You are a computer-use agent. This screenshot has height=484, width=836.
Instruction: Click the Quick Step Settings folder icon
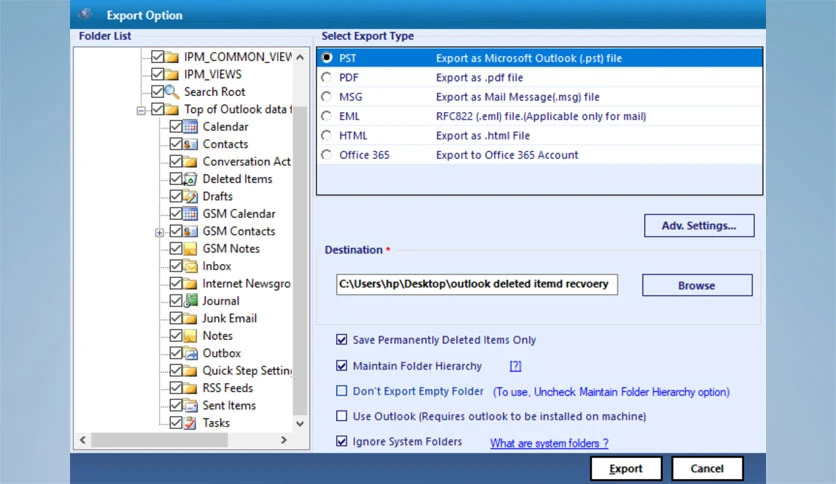point(190,371)
